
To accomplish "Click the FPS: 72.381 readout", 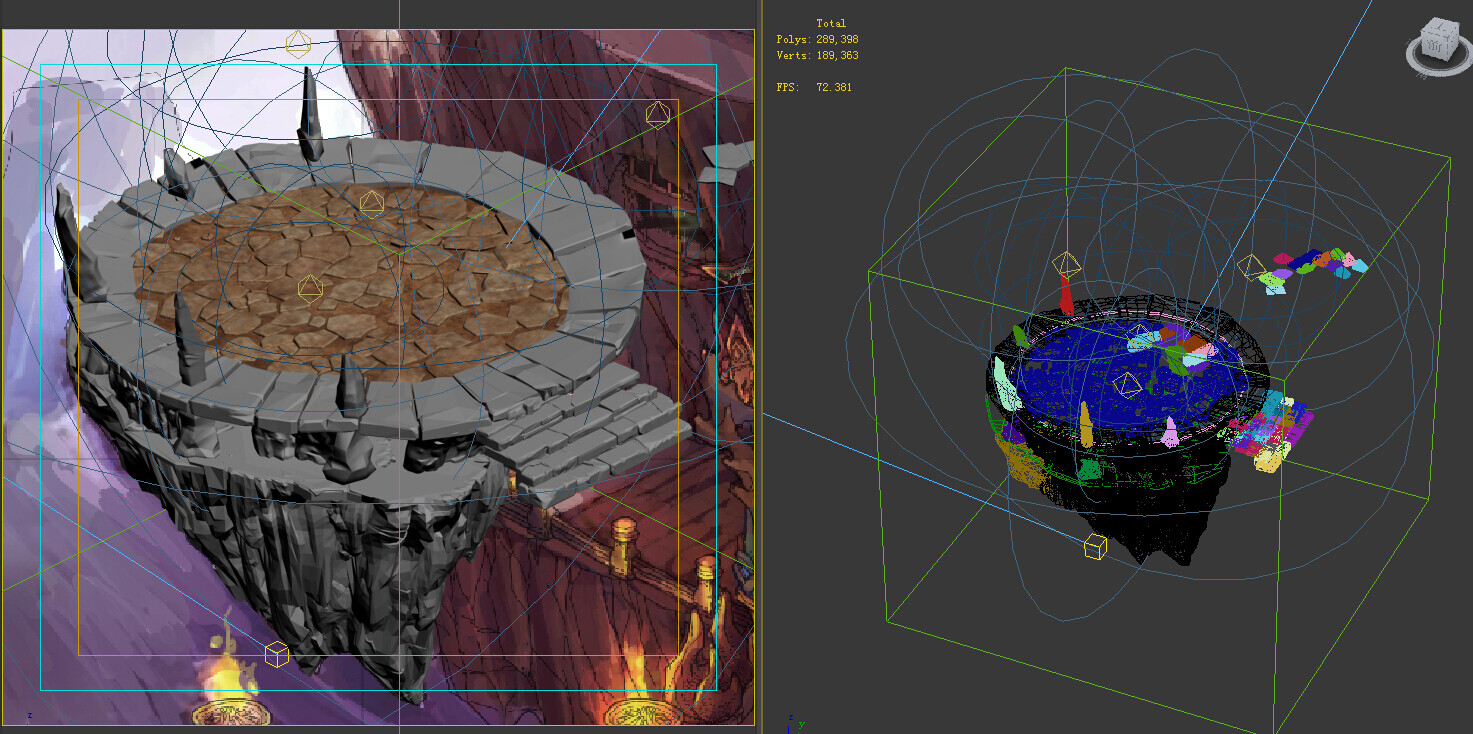I will click(814, 87).
